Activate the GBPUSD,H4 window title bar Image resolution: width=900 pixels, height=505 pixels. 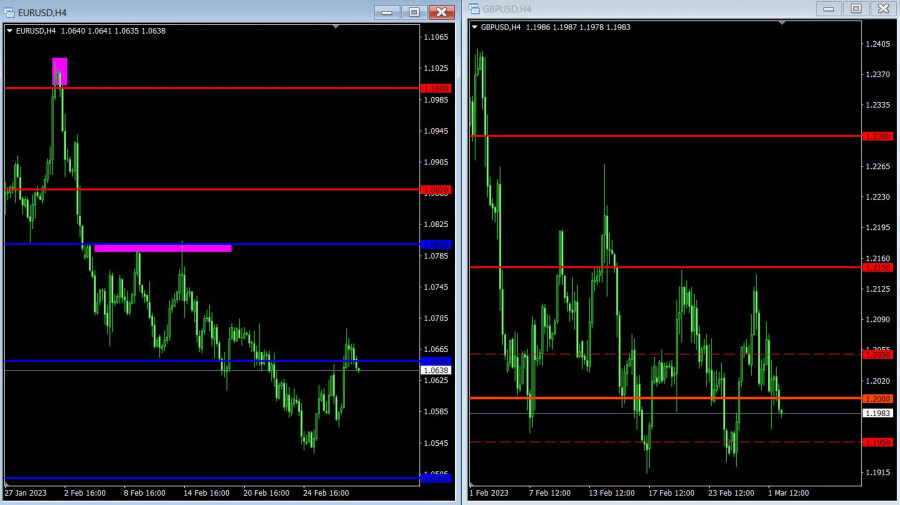point(640,9)
